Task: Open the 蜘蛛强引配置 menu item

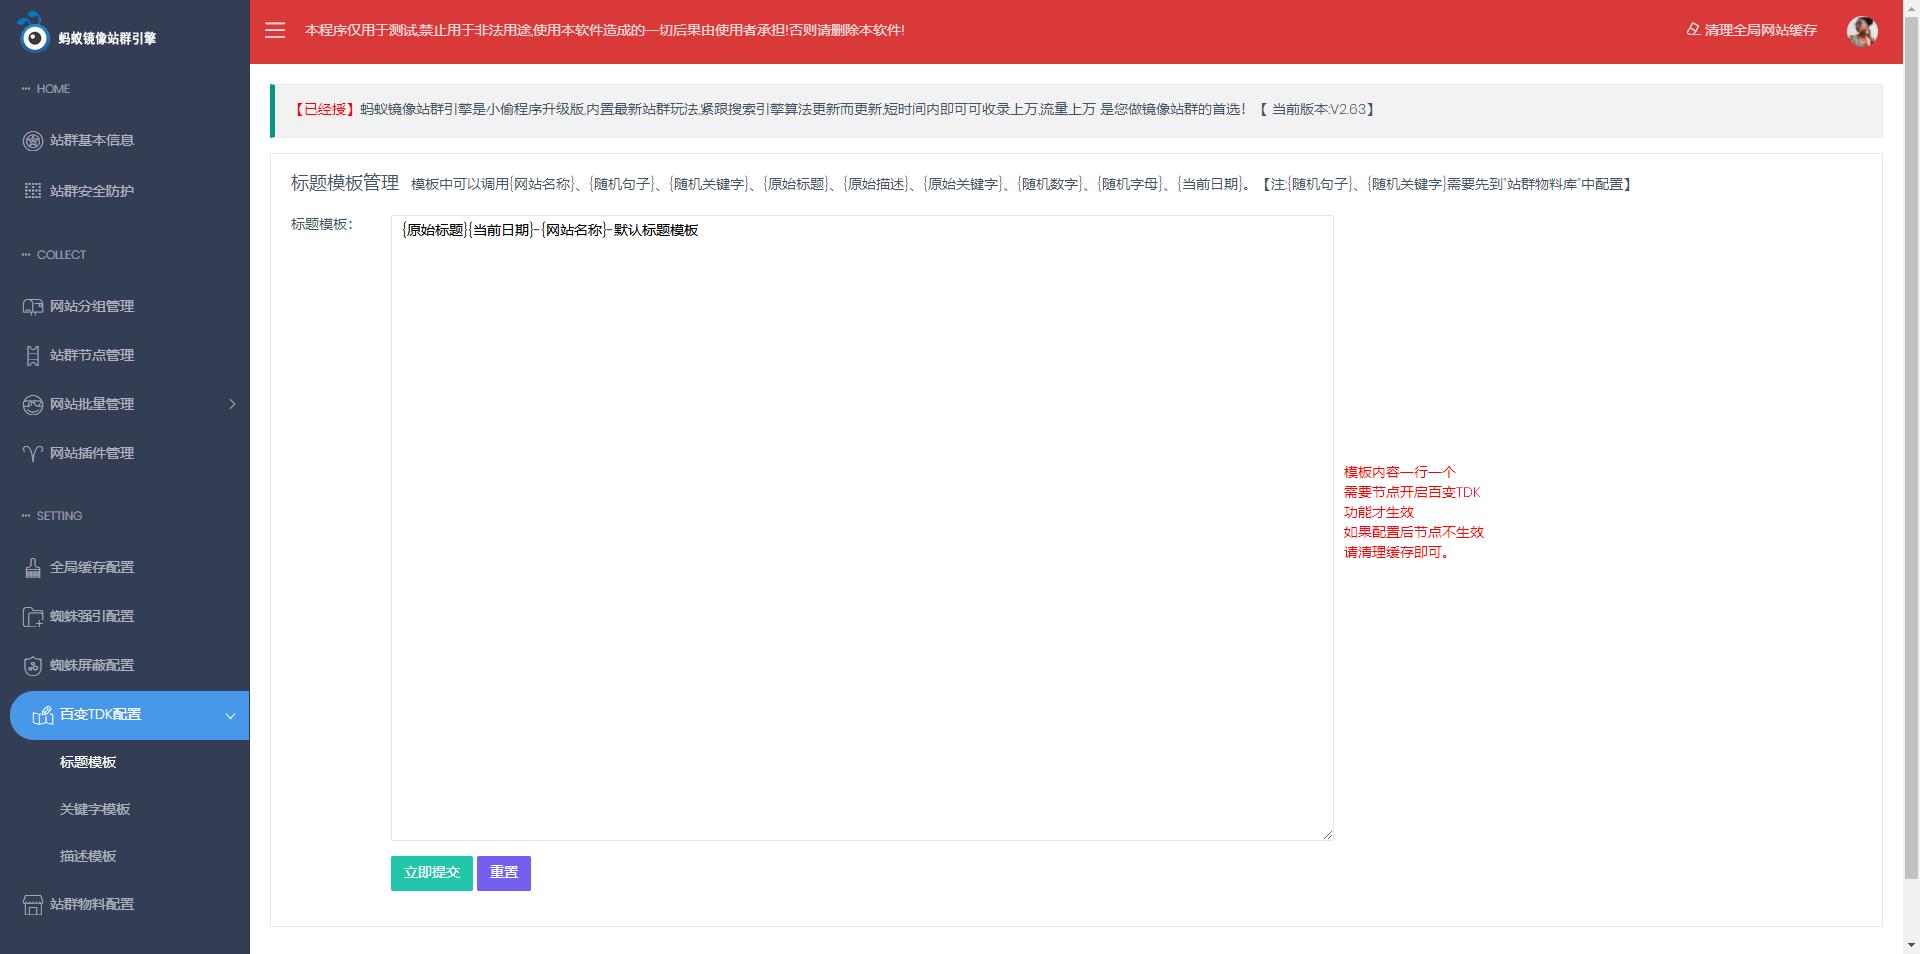Action: pyautogui.click(x=92, y=616)
